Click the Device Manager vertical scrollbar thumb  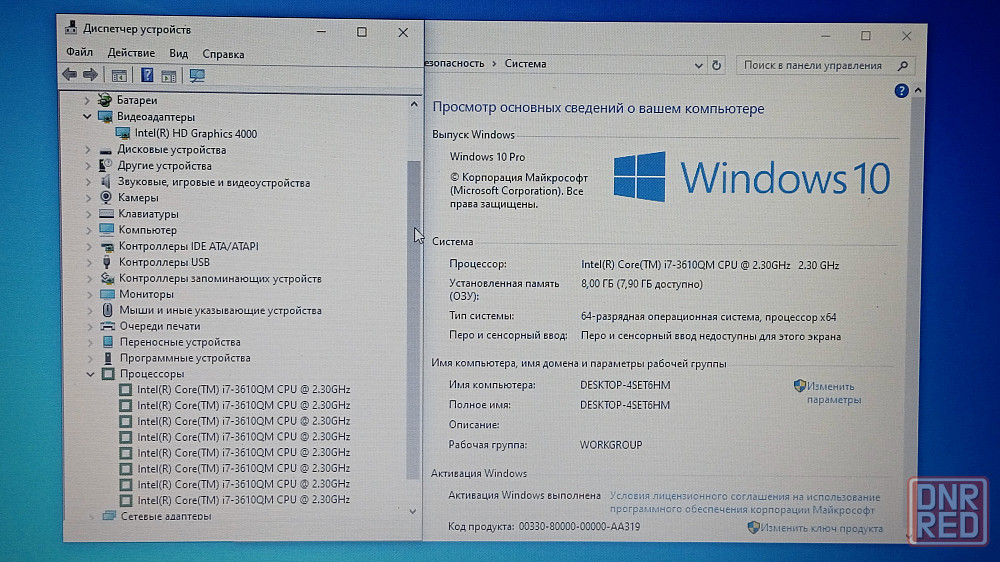pyautogui.click(x=413, y=319)
